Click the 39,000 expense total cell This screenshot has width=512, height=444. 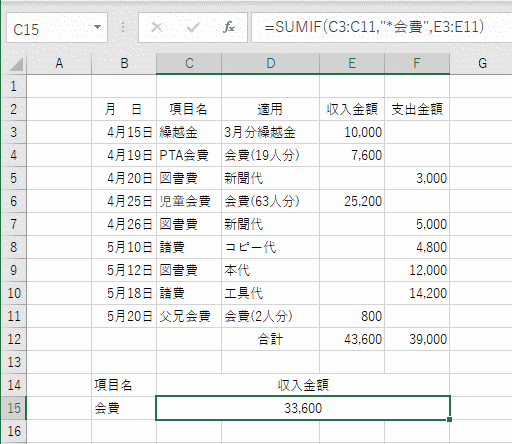coord(417,339)
